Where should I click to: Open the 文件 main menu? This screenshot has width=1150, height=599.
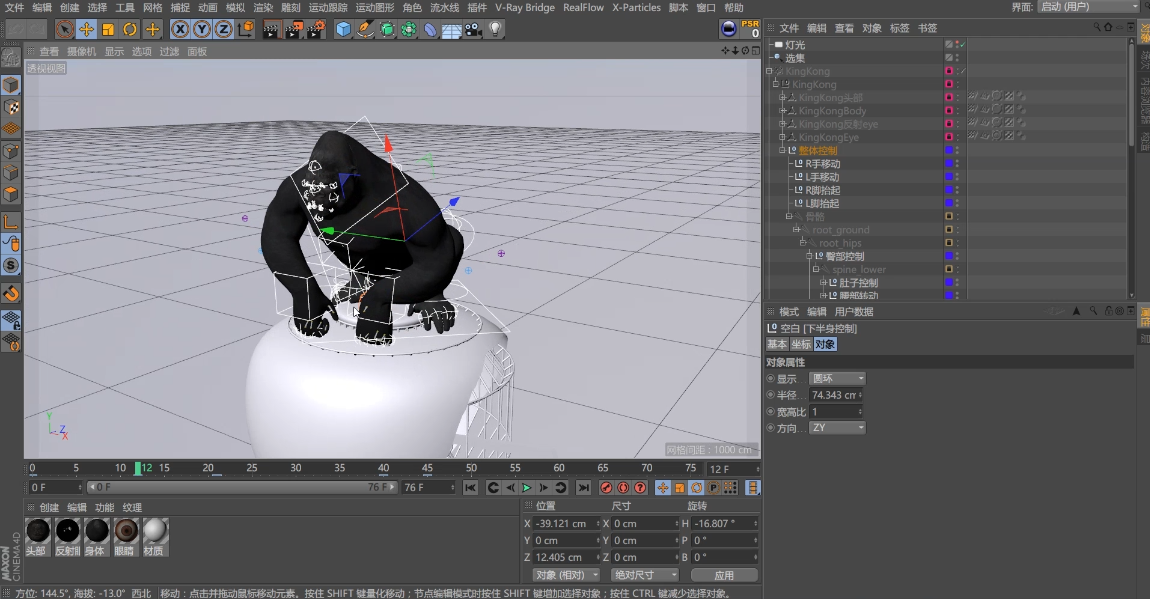[14, 7]
